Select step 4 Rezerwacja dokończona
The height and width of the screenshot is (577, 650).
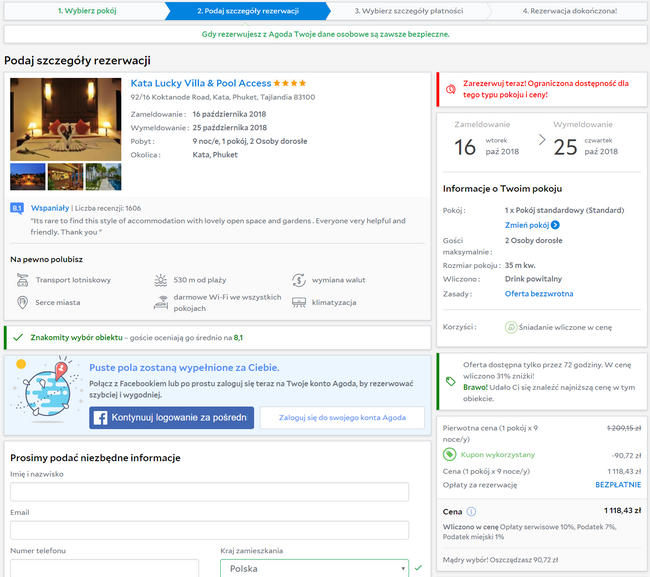(x=570, y=11)
